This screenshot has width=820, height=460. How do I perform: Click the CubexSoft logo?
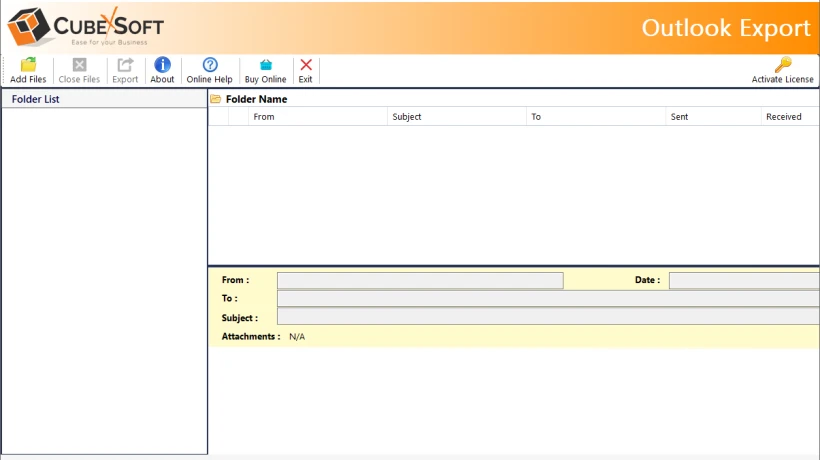(86, 27)
